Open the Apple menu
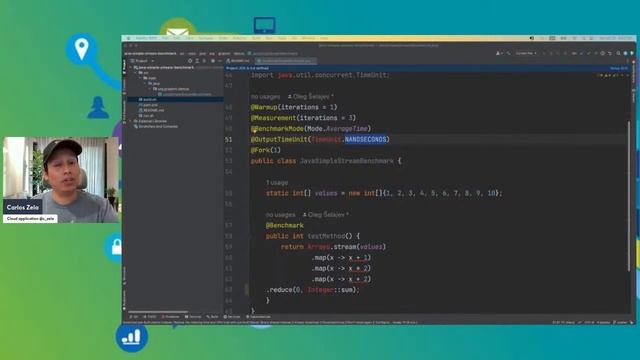The image size is (640, 360). 129,38
